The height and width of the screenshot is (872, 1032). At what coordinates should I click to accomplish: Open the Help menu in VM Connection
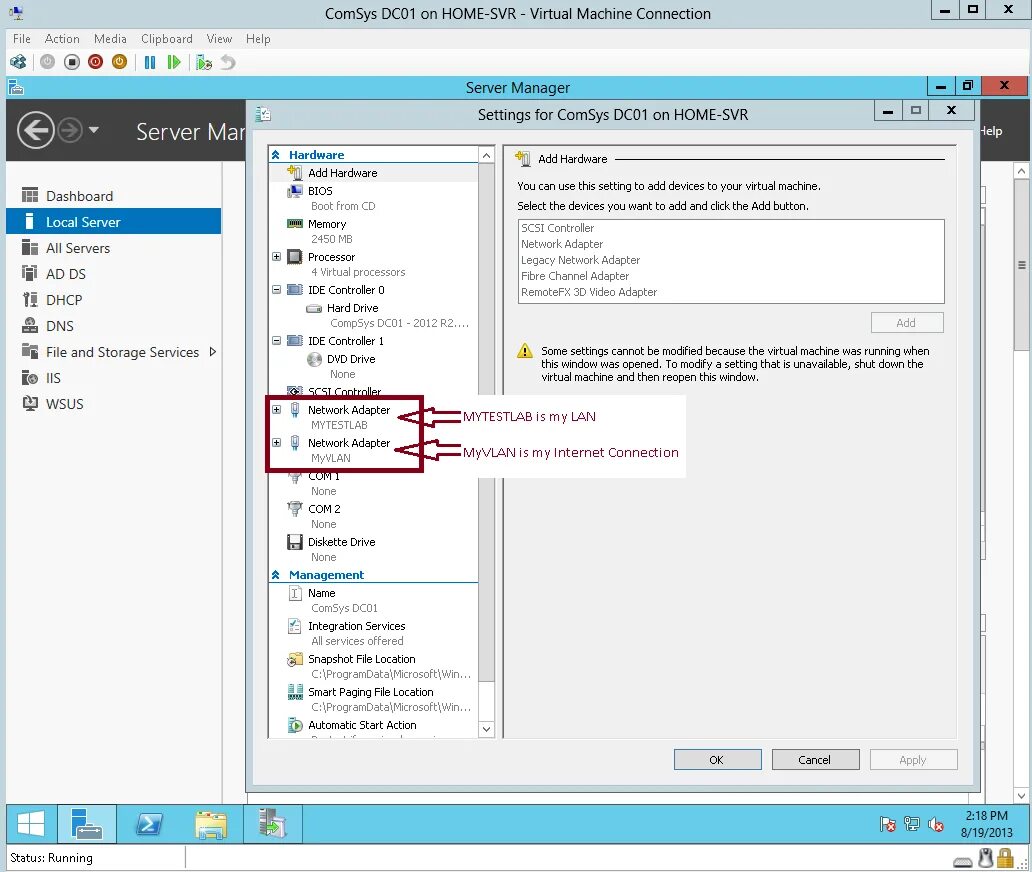pos(258,39)
